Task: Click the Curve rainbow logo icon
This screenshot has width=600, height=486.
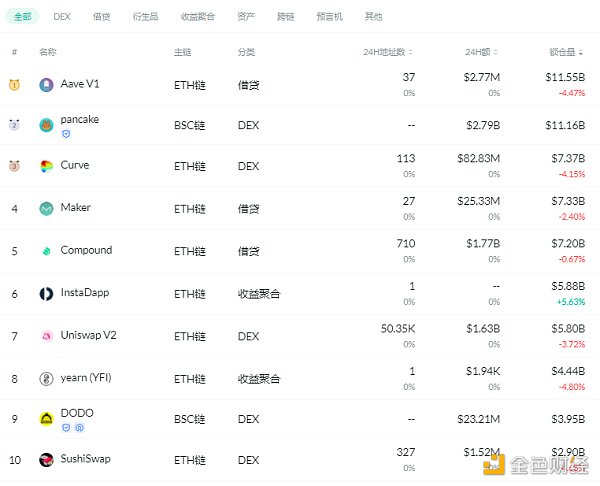Action: 46,166
